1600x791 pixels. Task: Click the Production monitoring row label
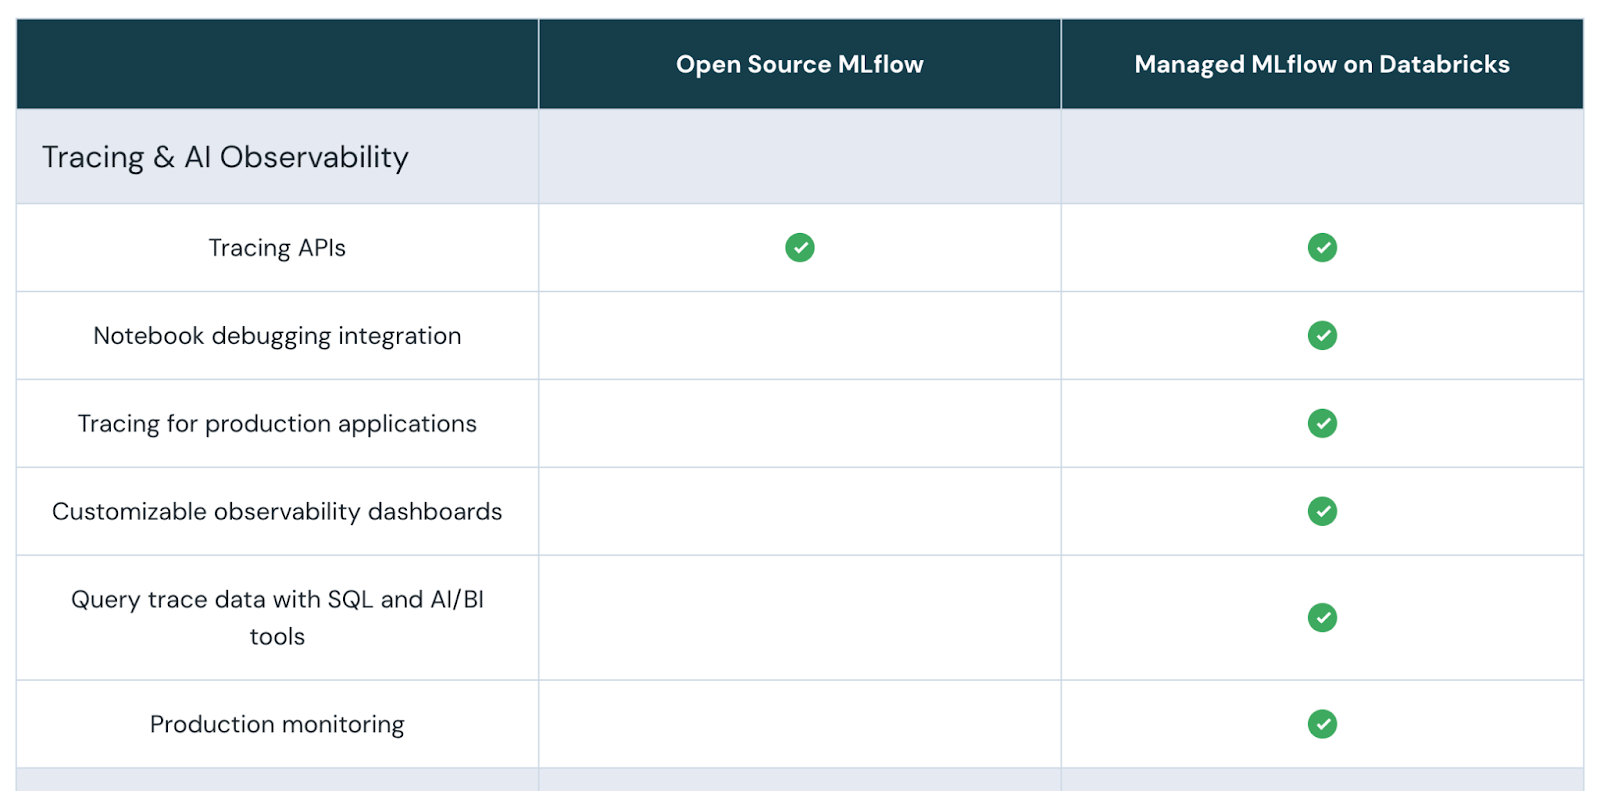[277, 724]
